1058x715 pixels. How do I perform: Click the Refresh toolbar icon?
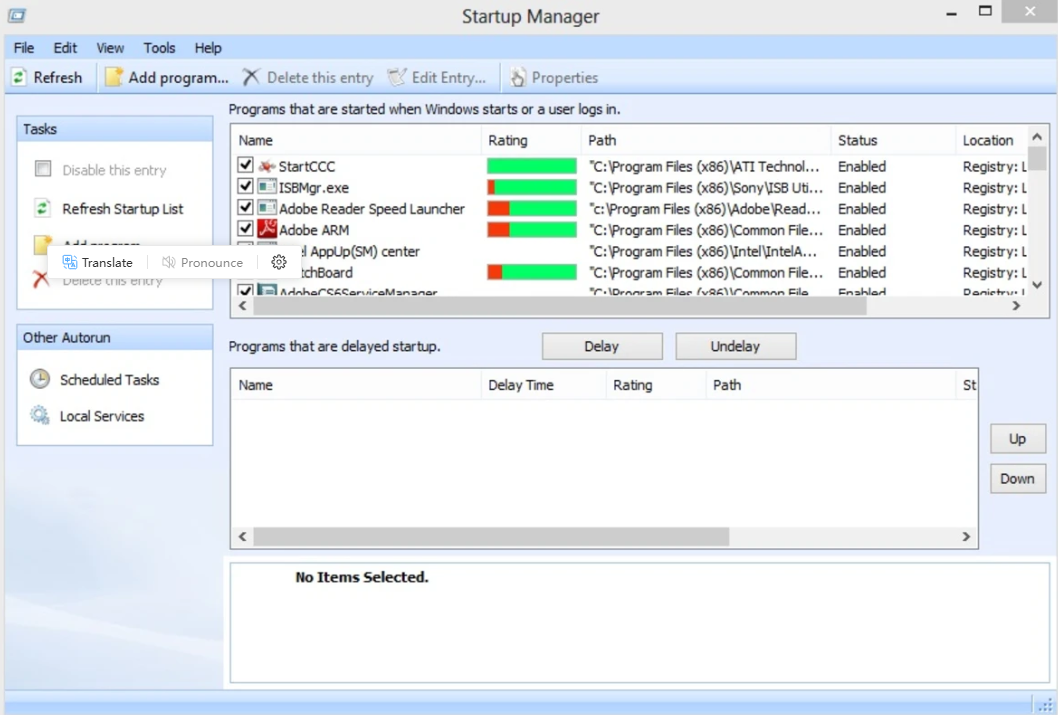coord(19,78)
